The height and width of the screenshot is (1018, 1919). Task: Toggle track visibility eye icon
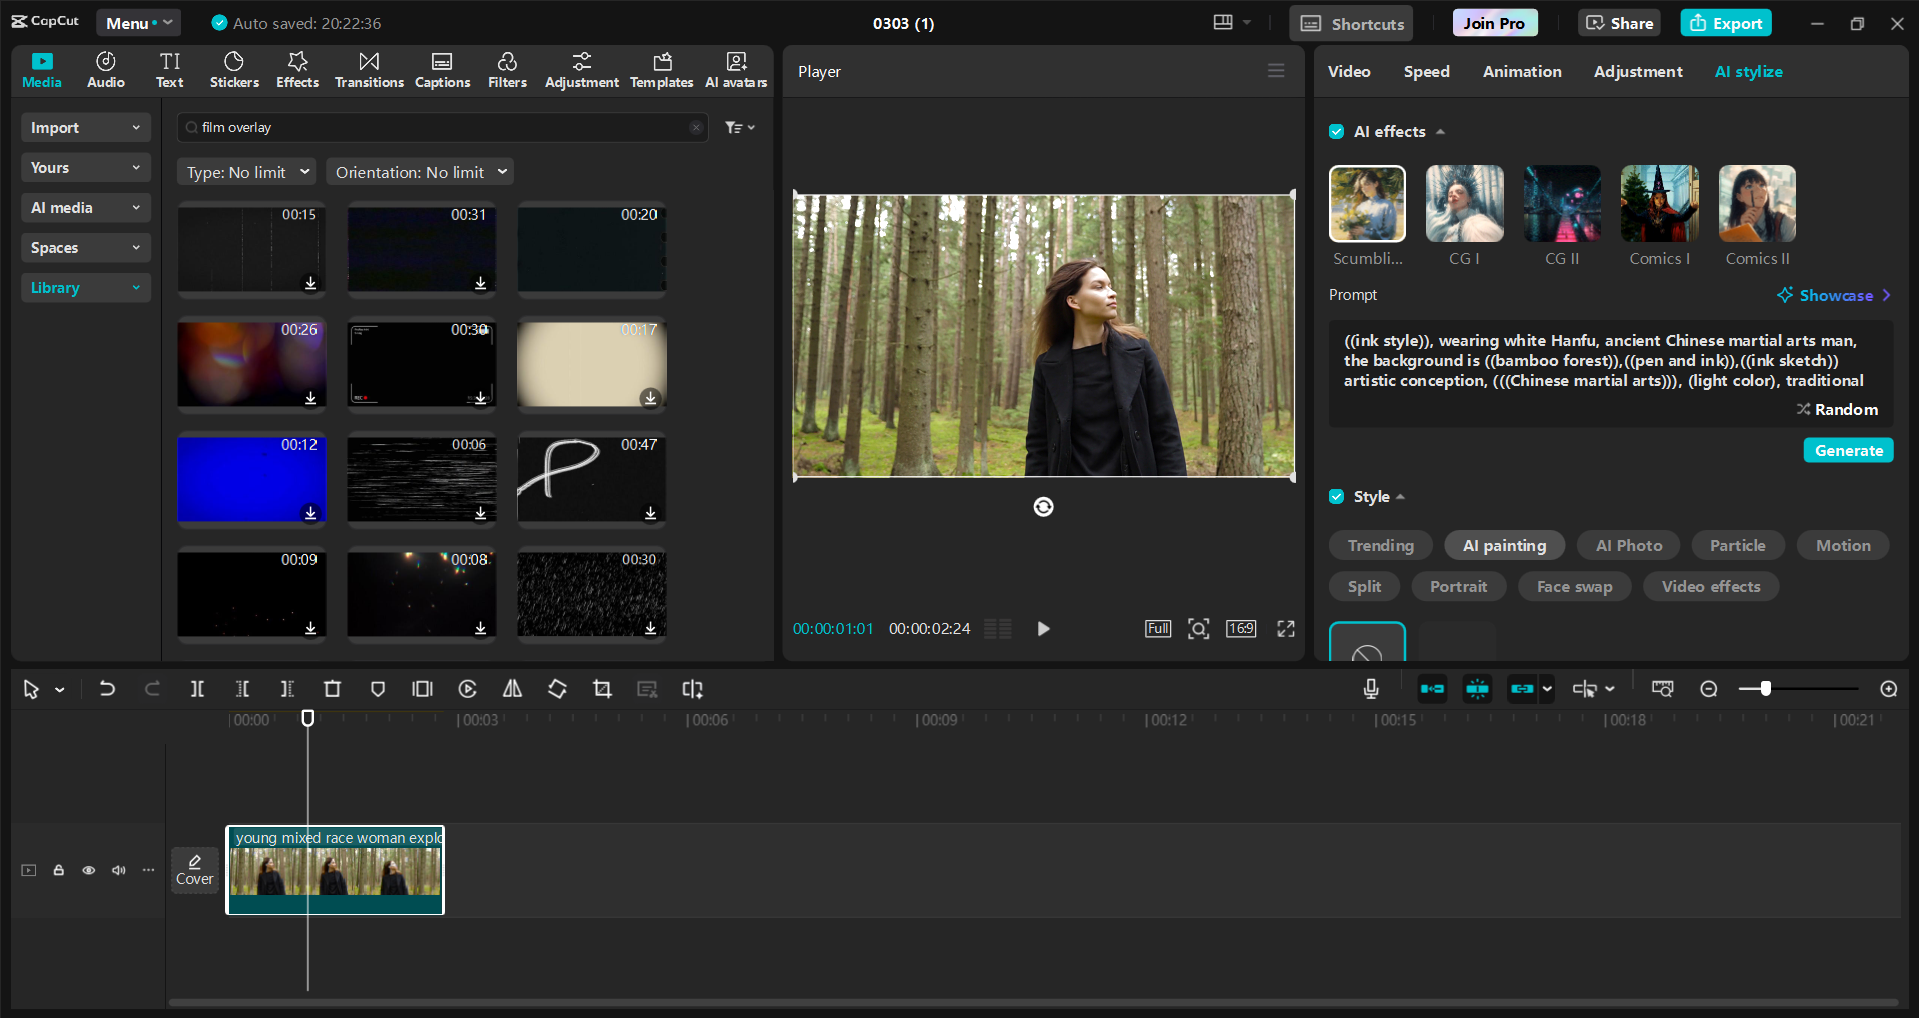[89, 870]
